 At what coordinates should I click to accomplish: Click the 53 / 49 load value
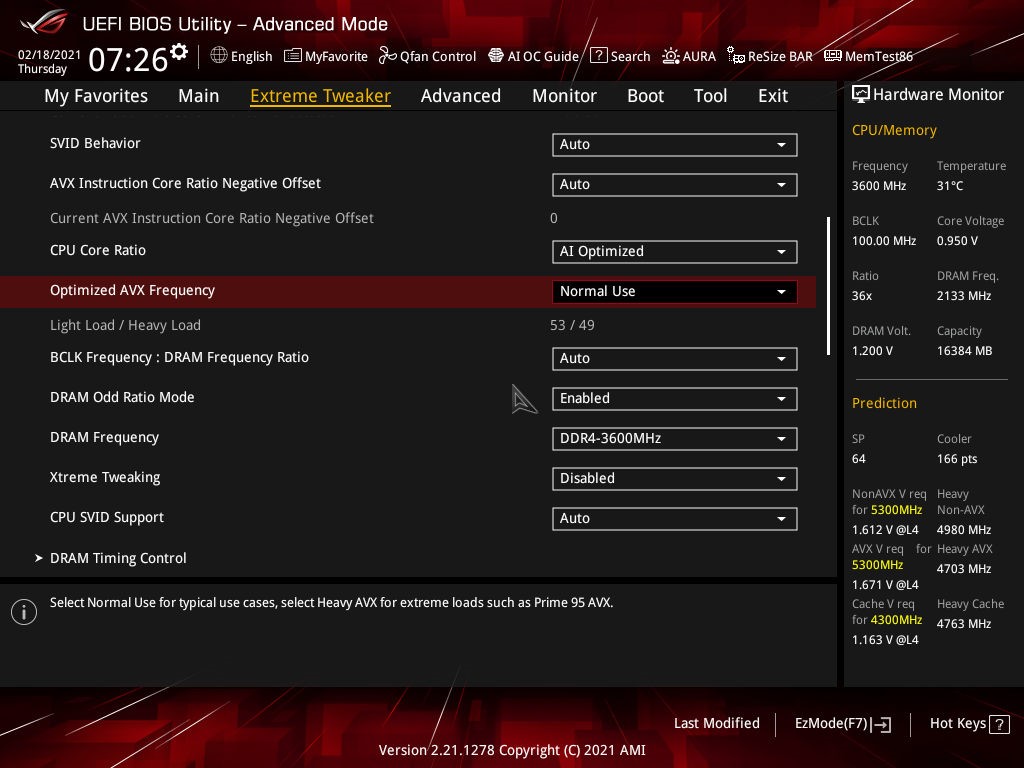(x=572, y=325)
